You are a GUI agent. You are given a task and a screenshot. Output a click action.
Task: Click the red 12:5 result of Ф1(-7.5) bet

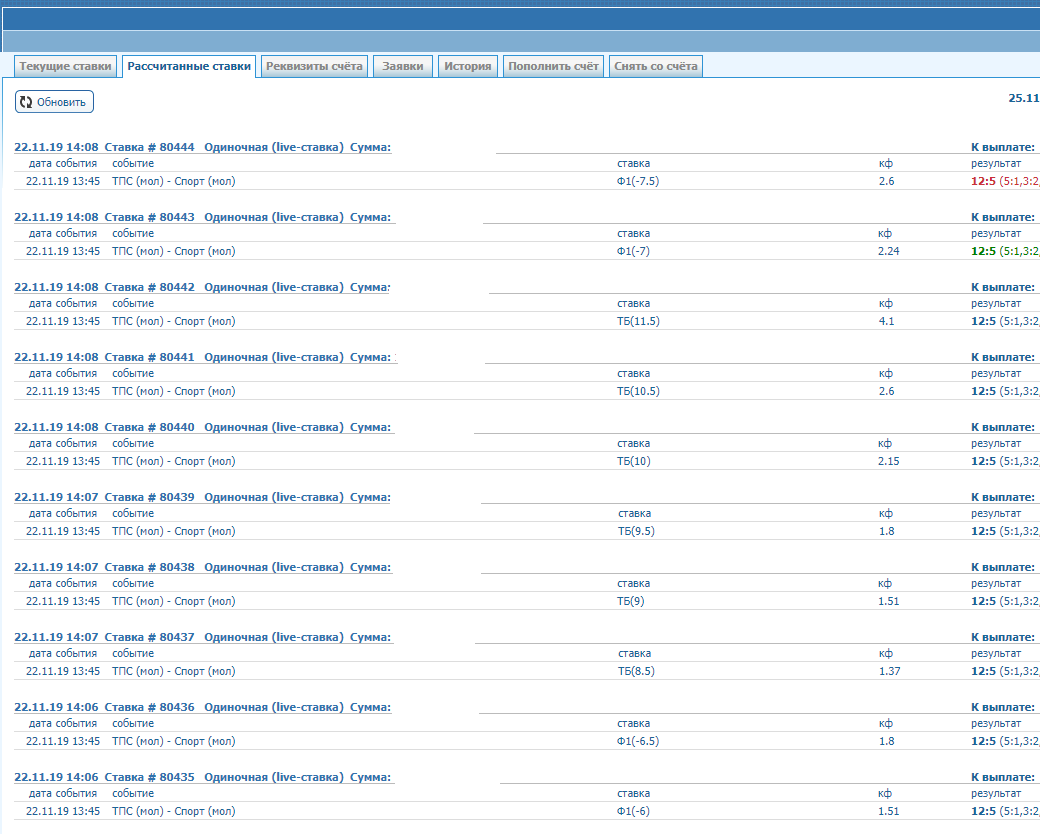pos(983,181)
